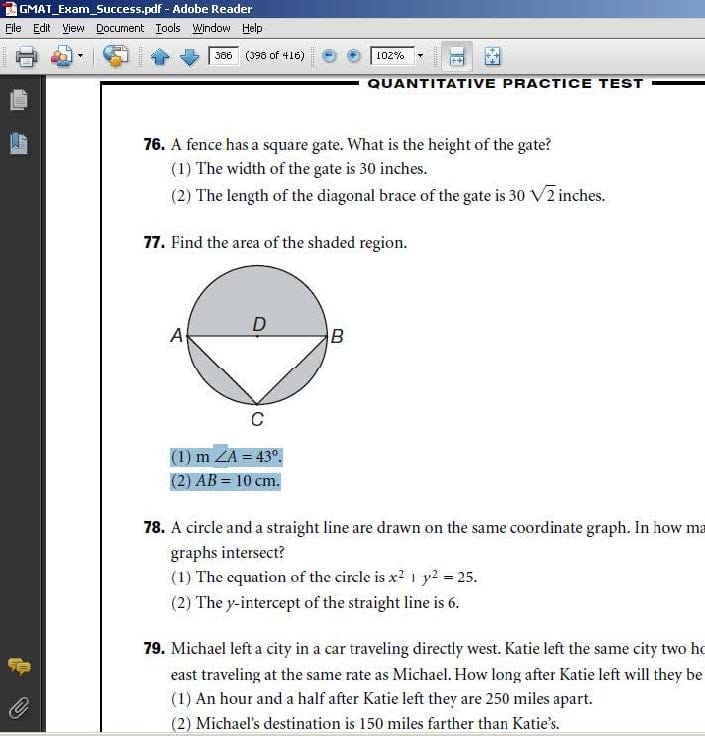The width and height of the screenshot is (705, 736).
Task: Click 'Find the area of the shaded region.'
Action: 289,243
